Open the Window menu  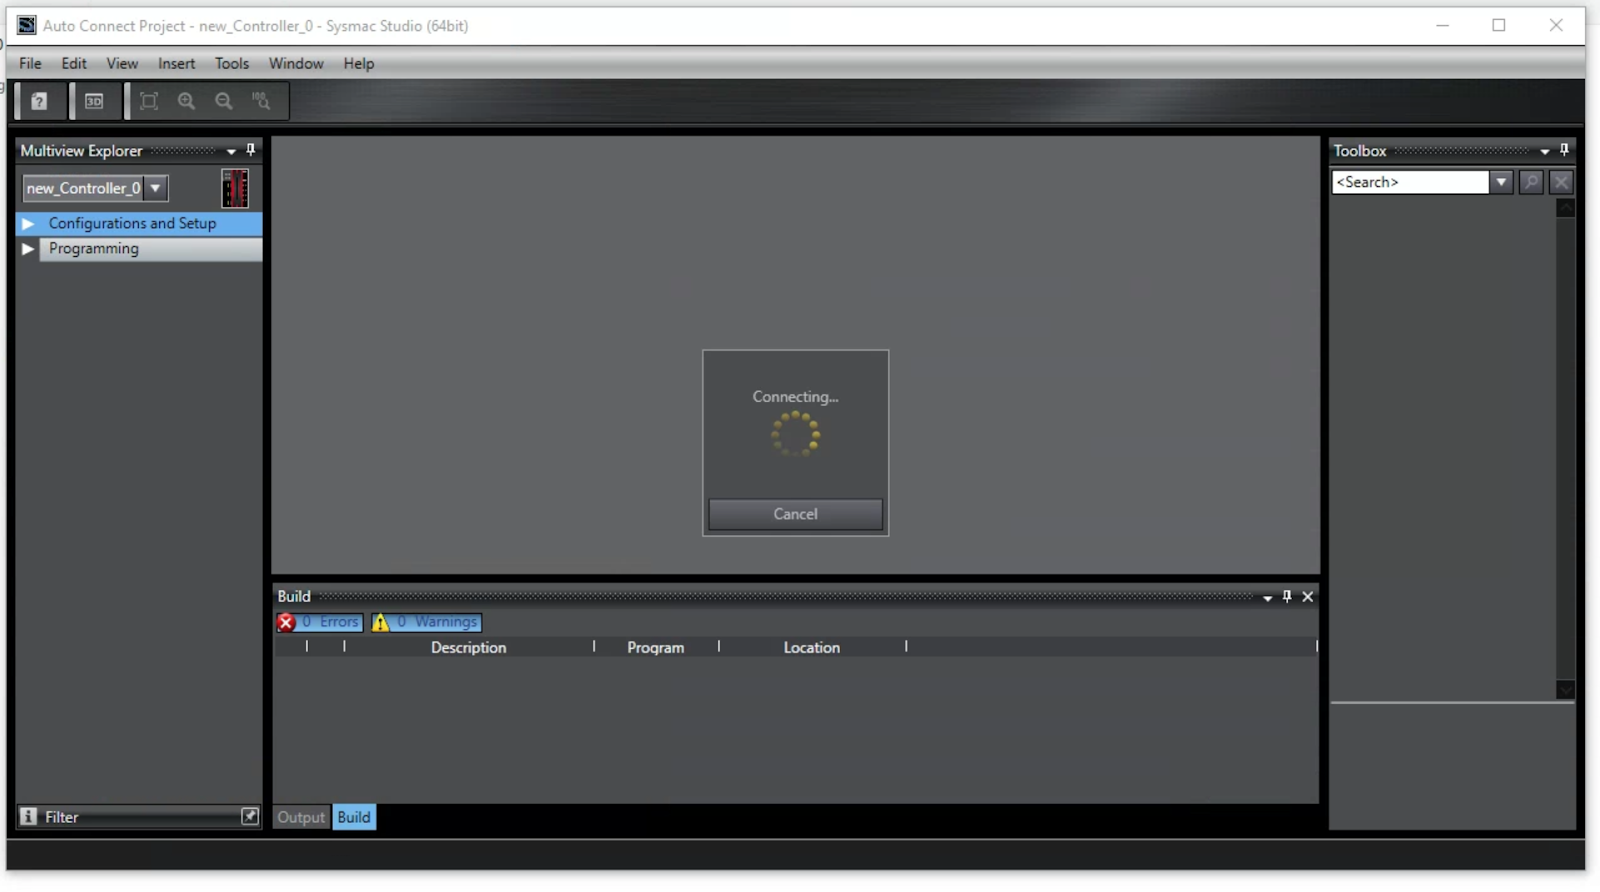tap(296, 63)
